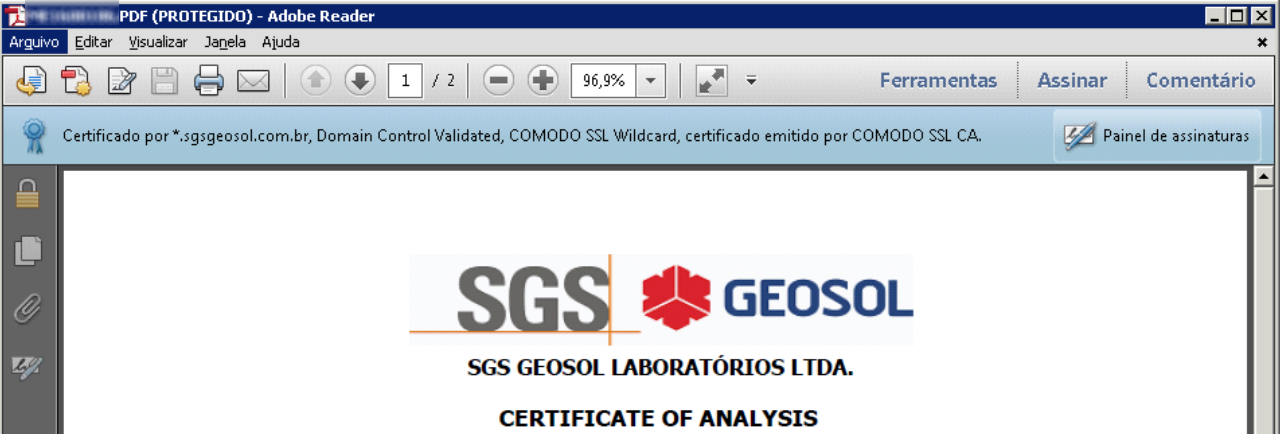Open the attachments paperclip sidebar panel
The image size is (1280, 434).
27,309
